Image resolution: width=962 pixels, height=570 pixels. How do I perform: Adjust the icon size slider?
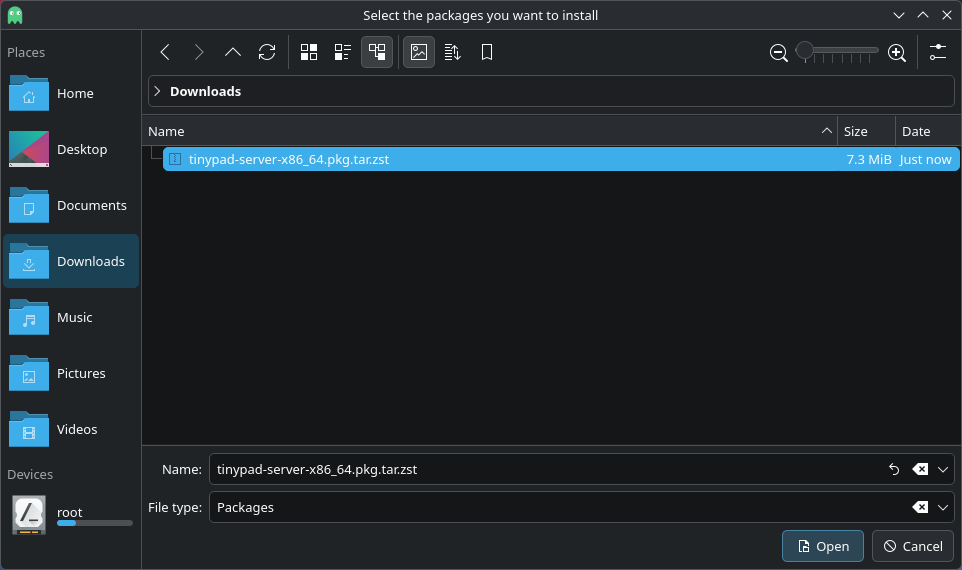(837, 52)
